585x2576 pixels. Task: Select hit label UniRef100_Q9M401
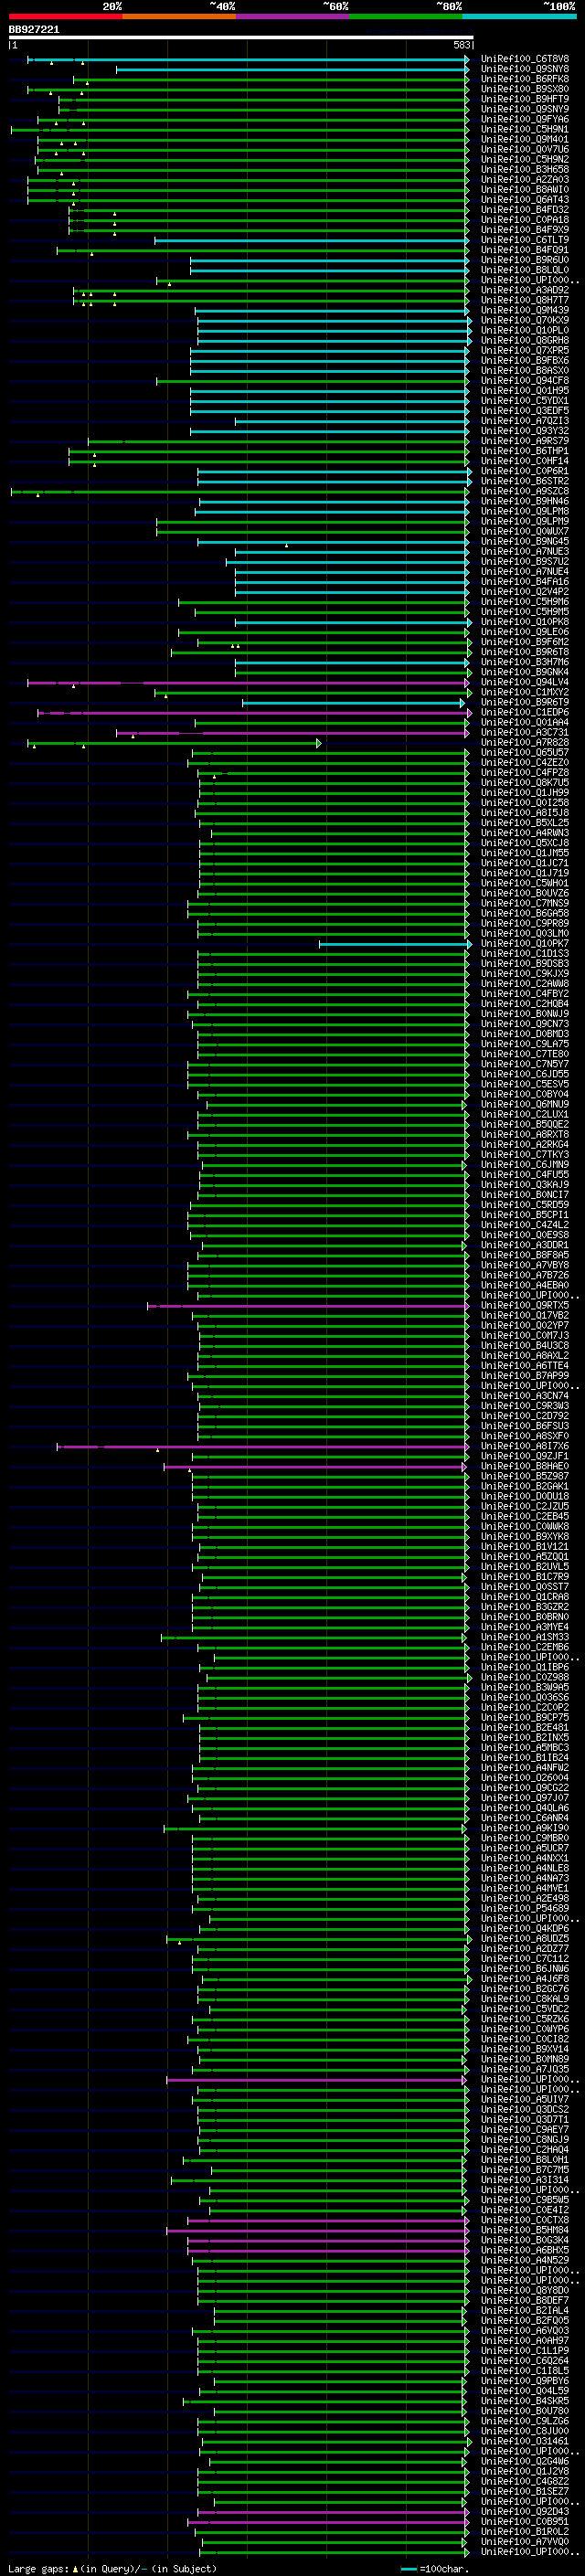[525, 139]
